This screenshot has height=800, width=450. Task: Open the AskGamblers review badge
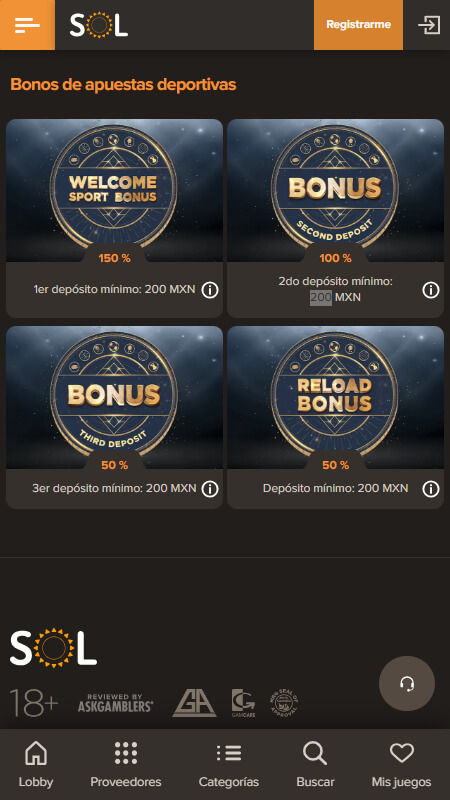pyautogui.click(x=116, y=703)
